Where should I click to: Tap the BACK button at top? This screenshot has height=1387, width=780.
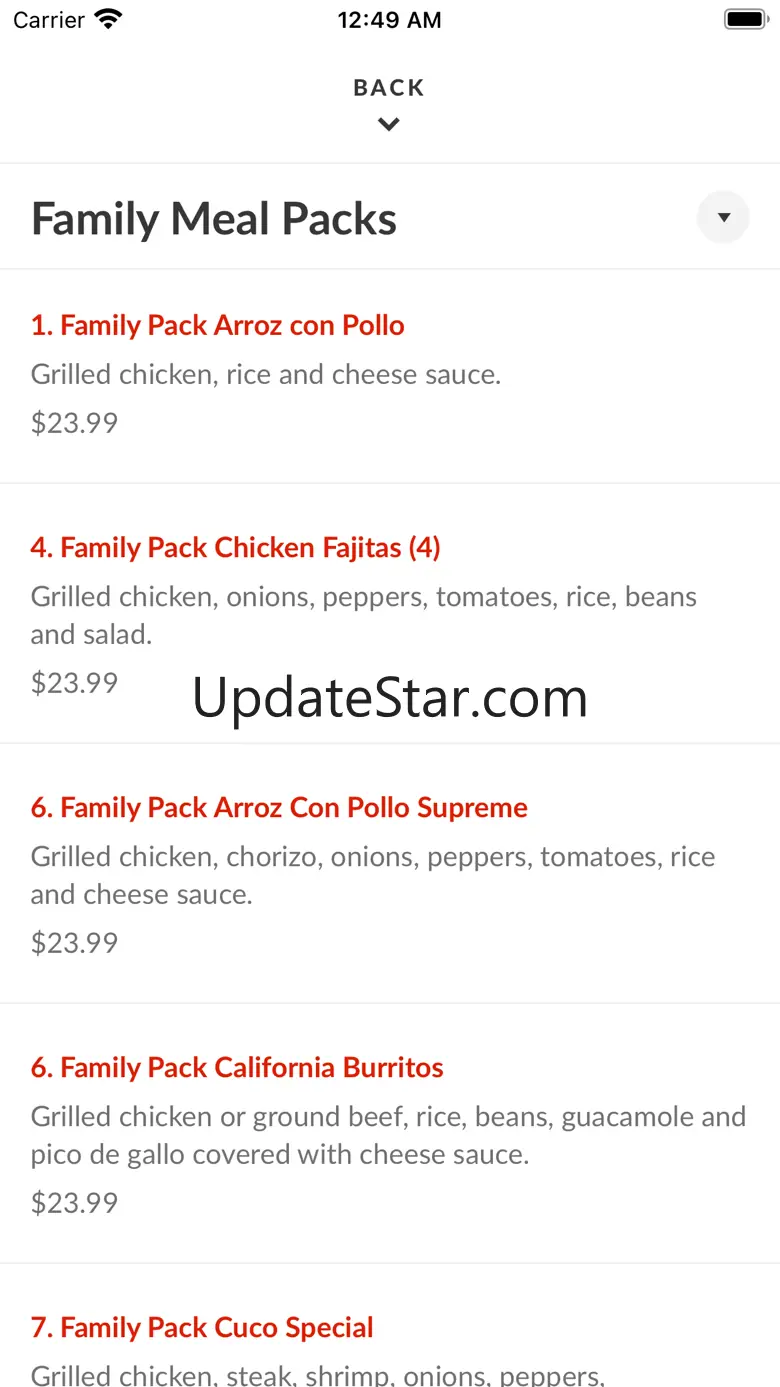[389, 88]
